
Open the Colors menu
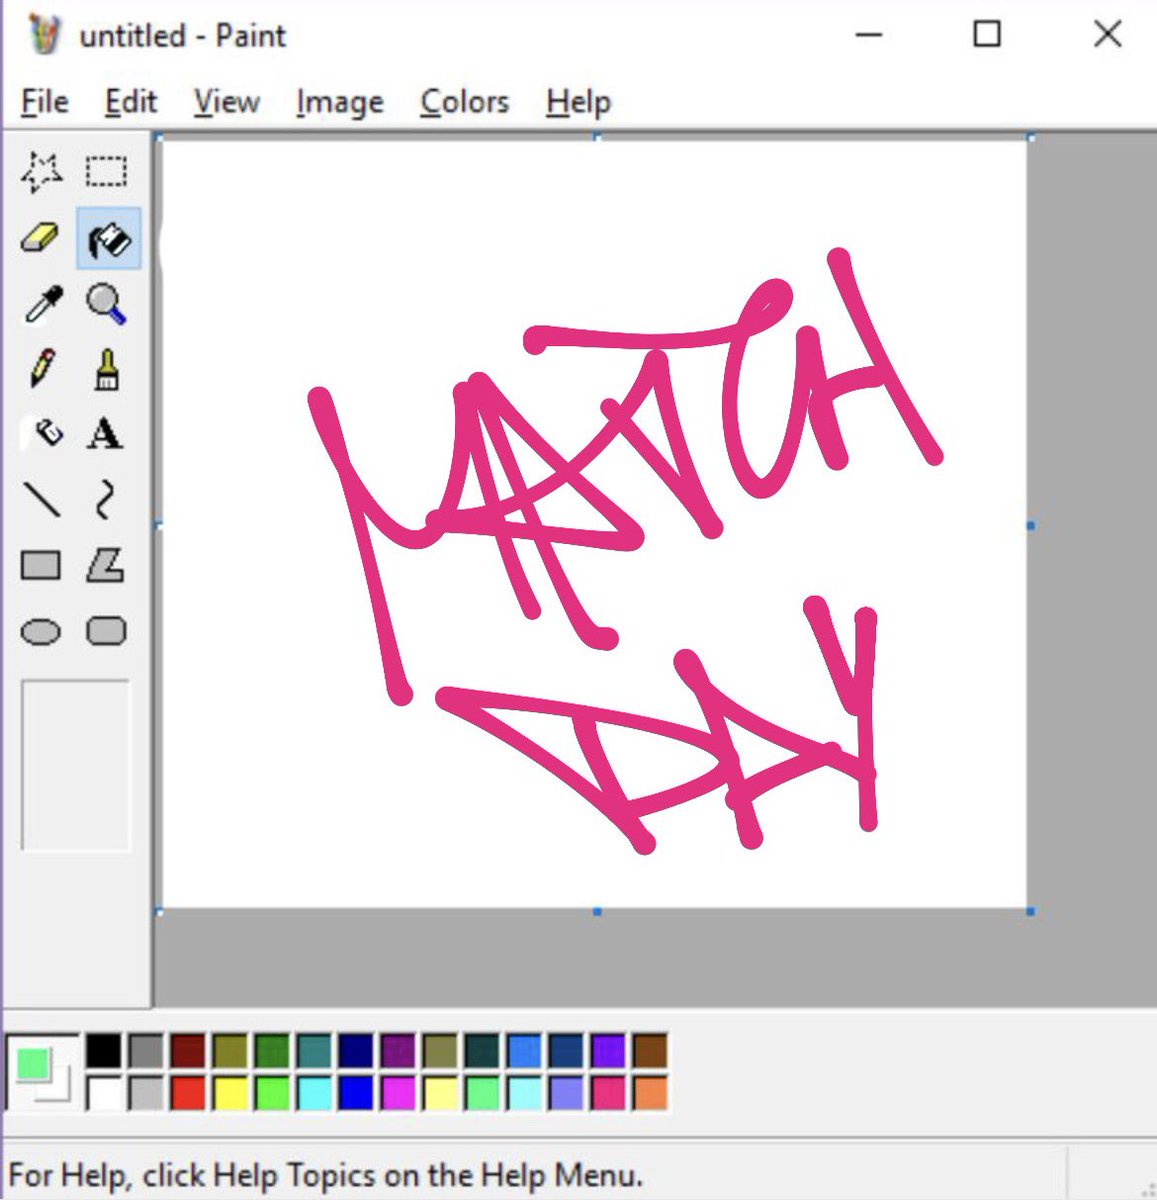465,102
